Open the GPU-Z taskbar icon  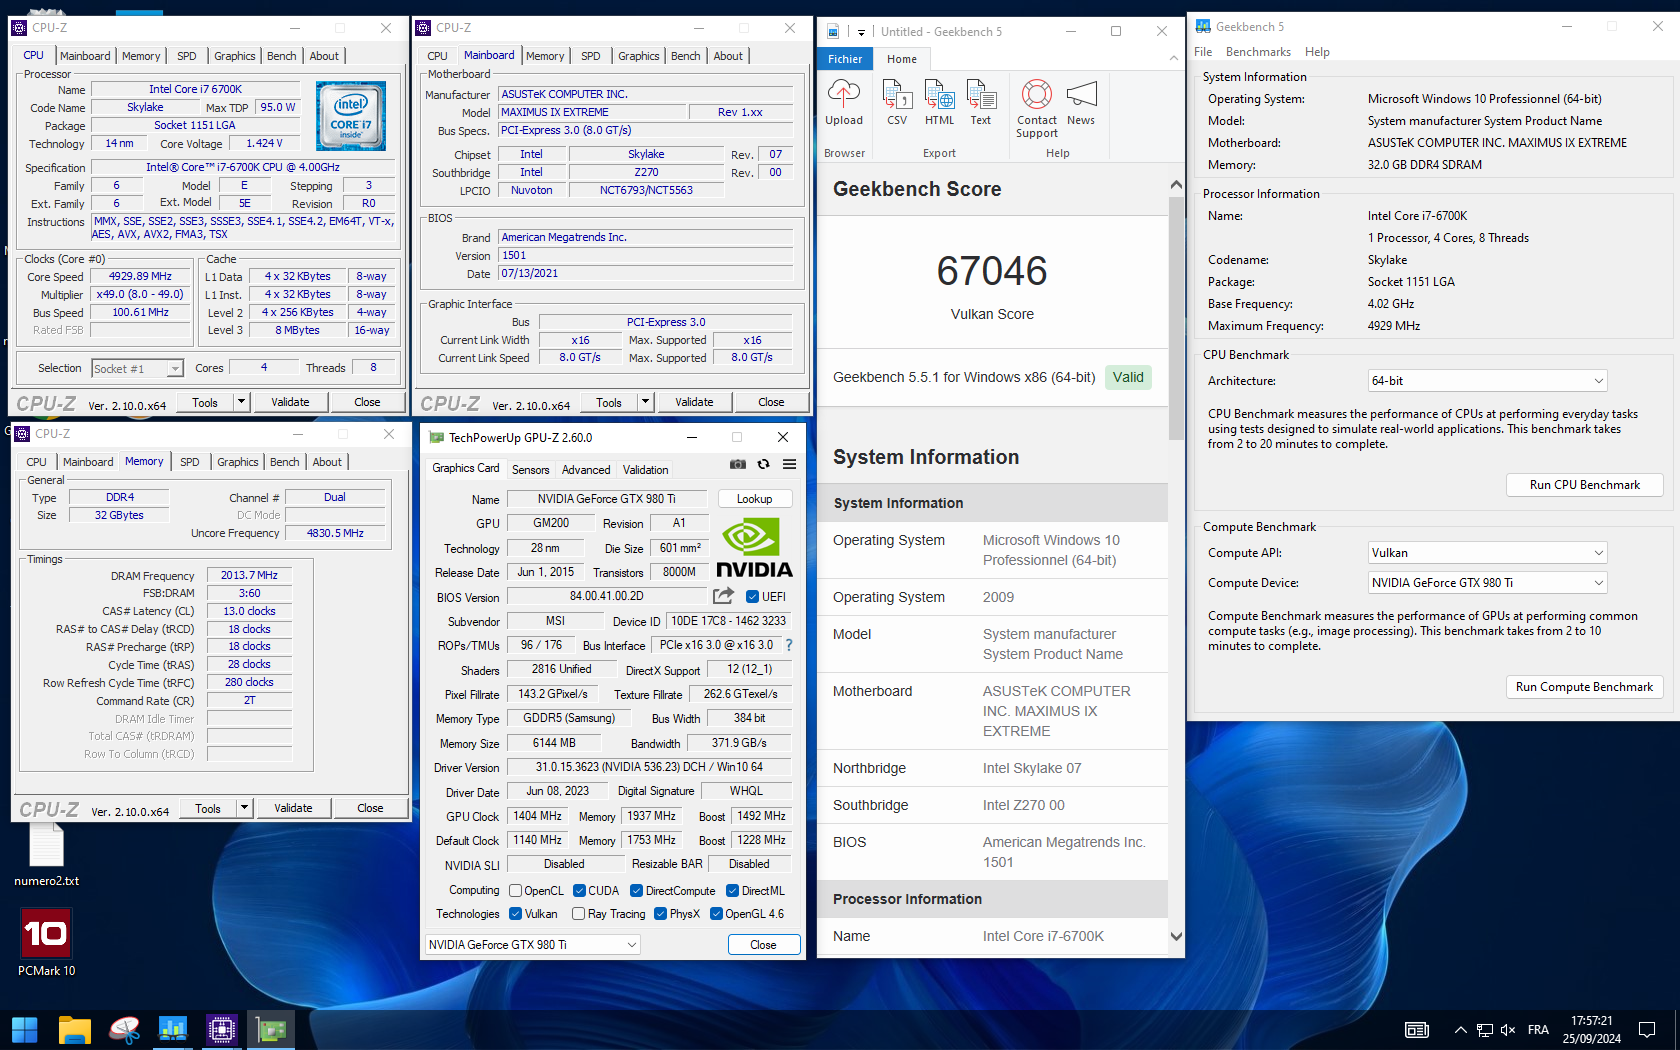tap(271, 1029)
